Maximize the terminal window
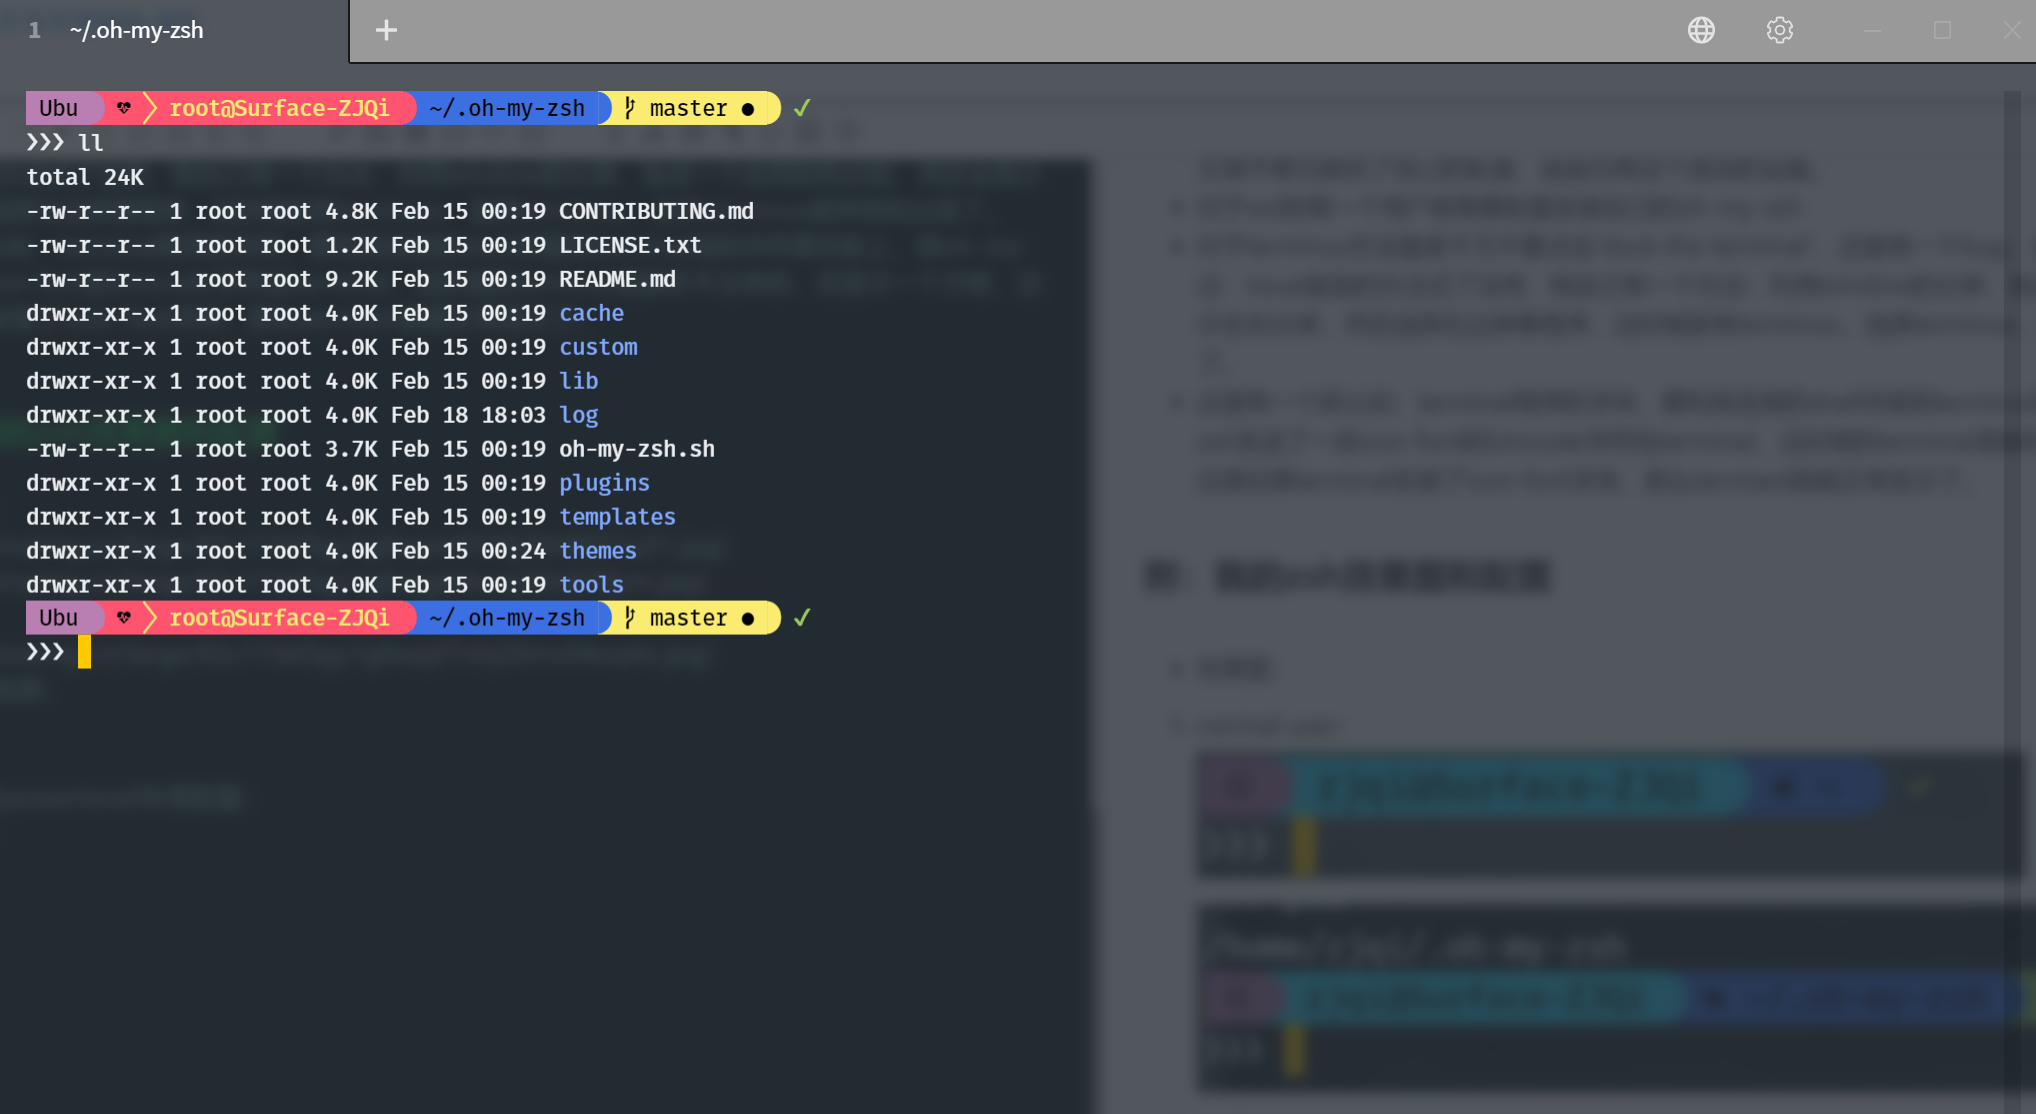This screenshot has height=1114, width=2036. pos(1942,30)
